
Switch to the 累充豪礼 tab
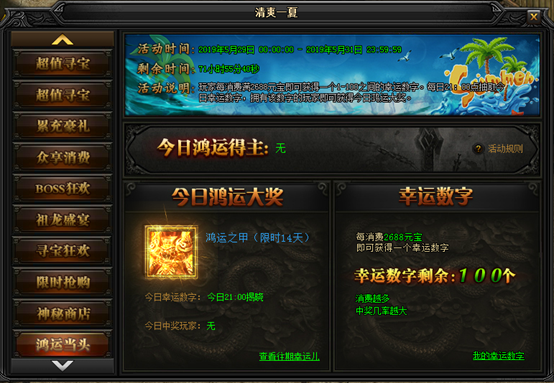click(x=63, y=126)
